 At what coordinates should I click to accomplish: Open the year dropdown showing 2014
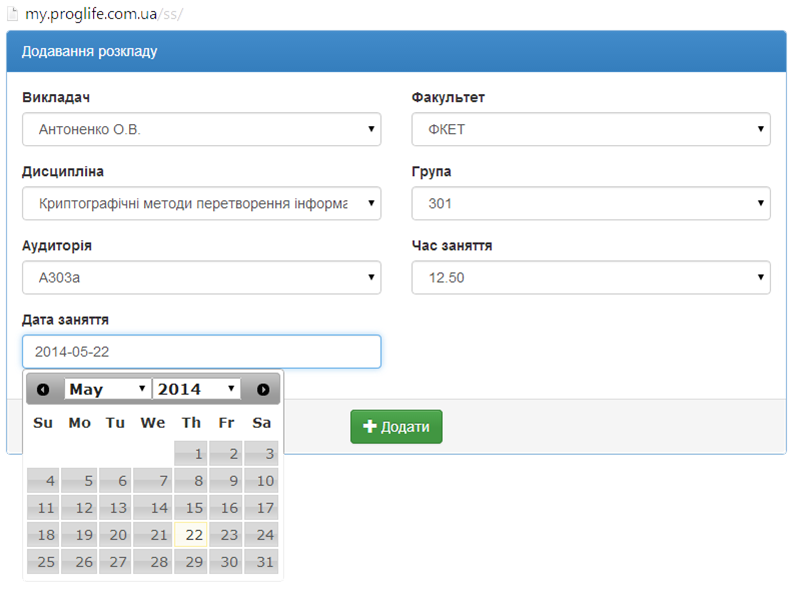[x=197, y=389]
